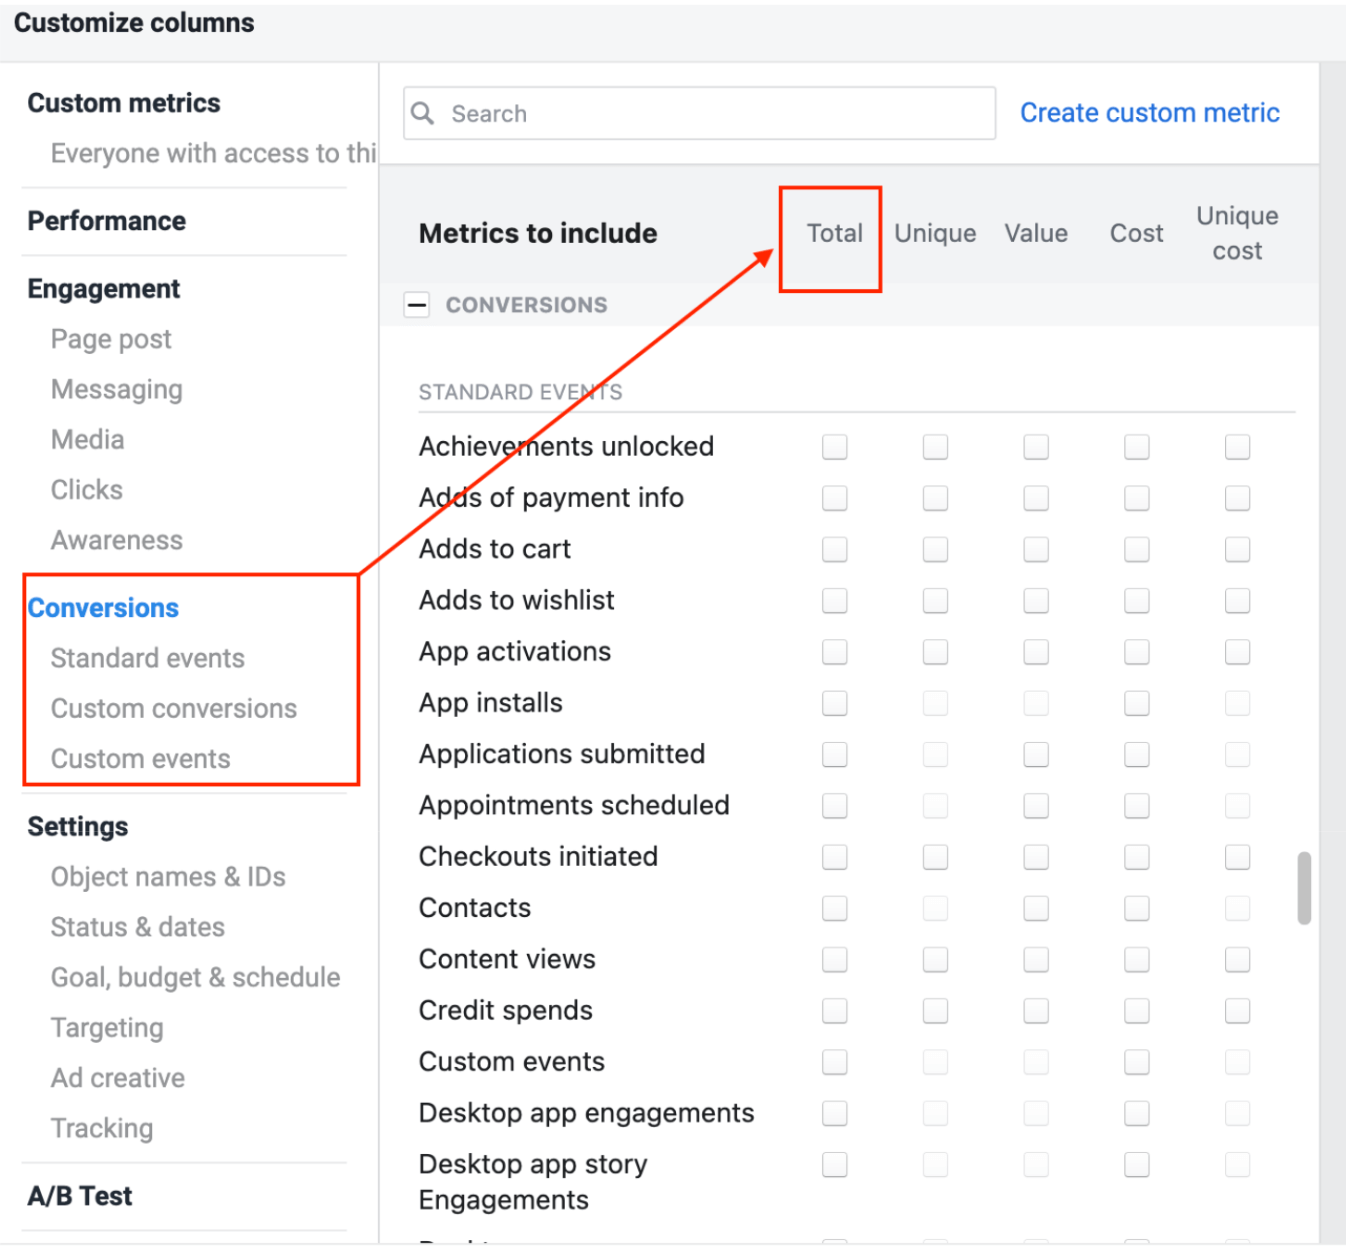Image resolution: width=1346 pixels, height=1252 pixels.
Task: Select Tracking under Settings
Action: click(102, 1128)
